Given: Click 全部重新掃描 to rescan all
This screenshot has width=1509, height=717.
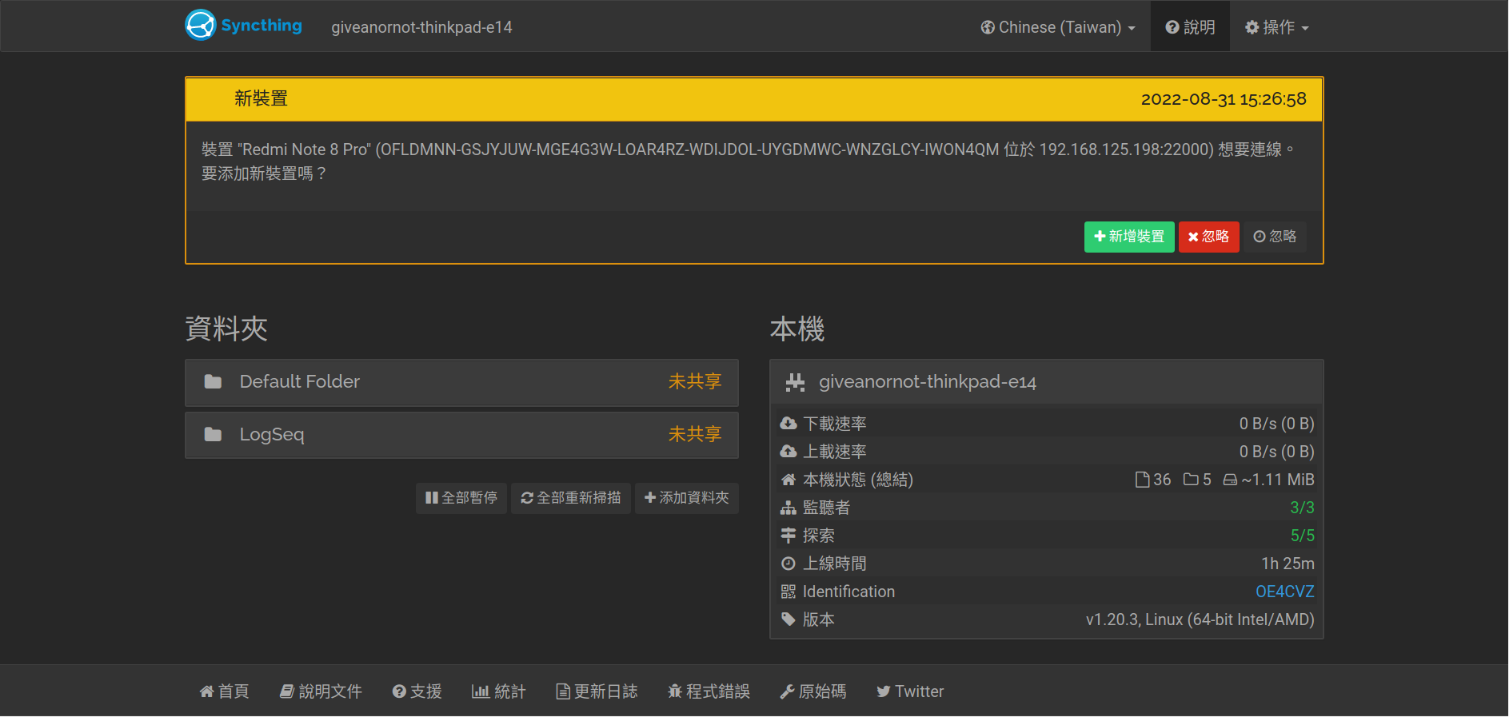Looking at the screenshot, I should point(570,498).
